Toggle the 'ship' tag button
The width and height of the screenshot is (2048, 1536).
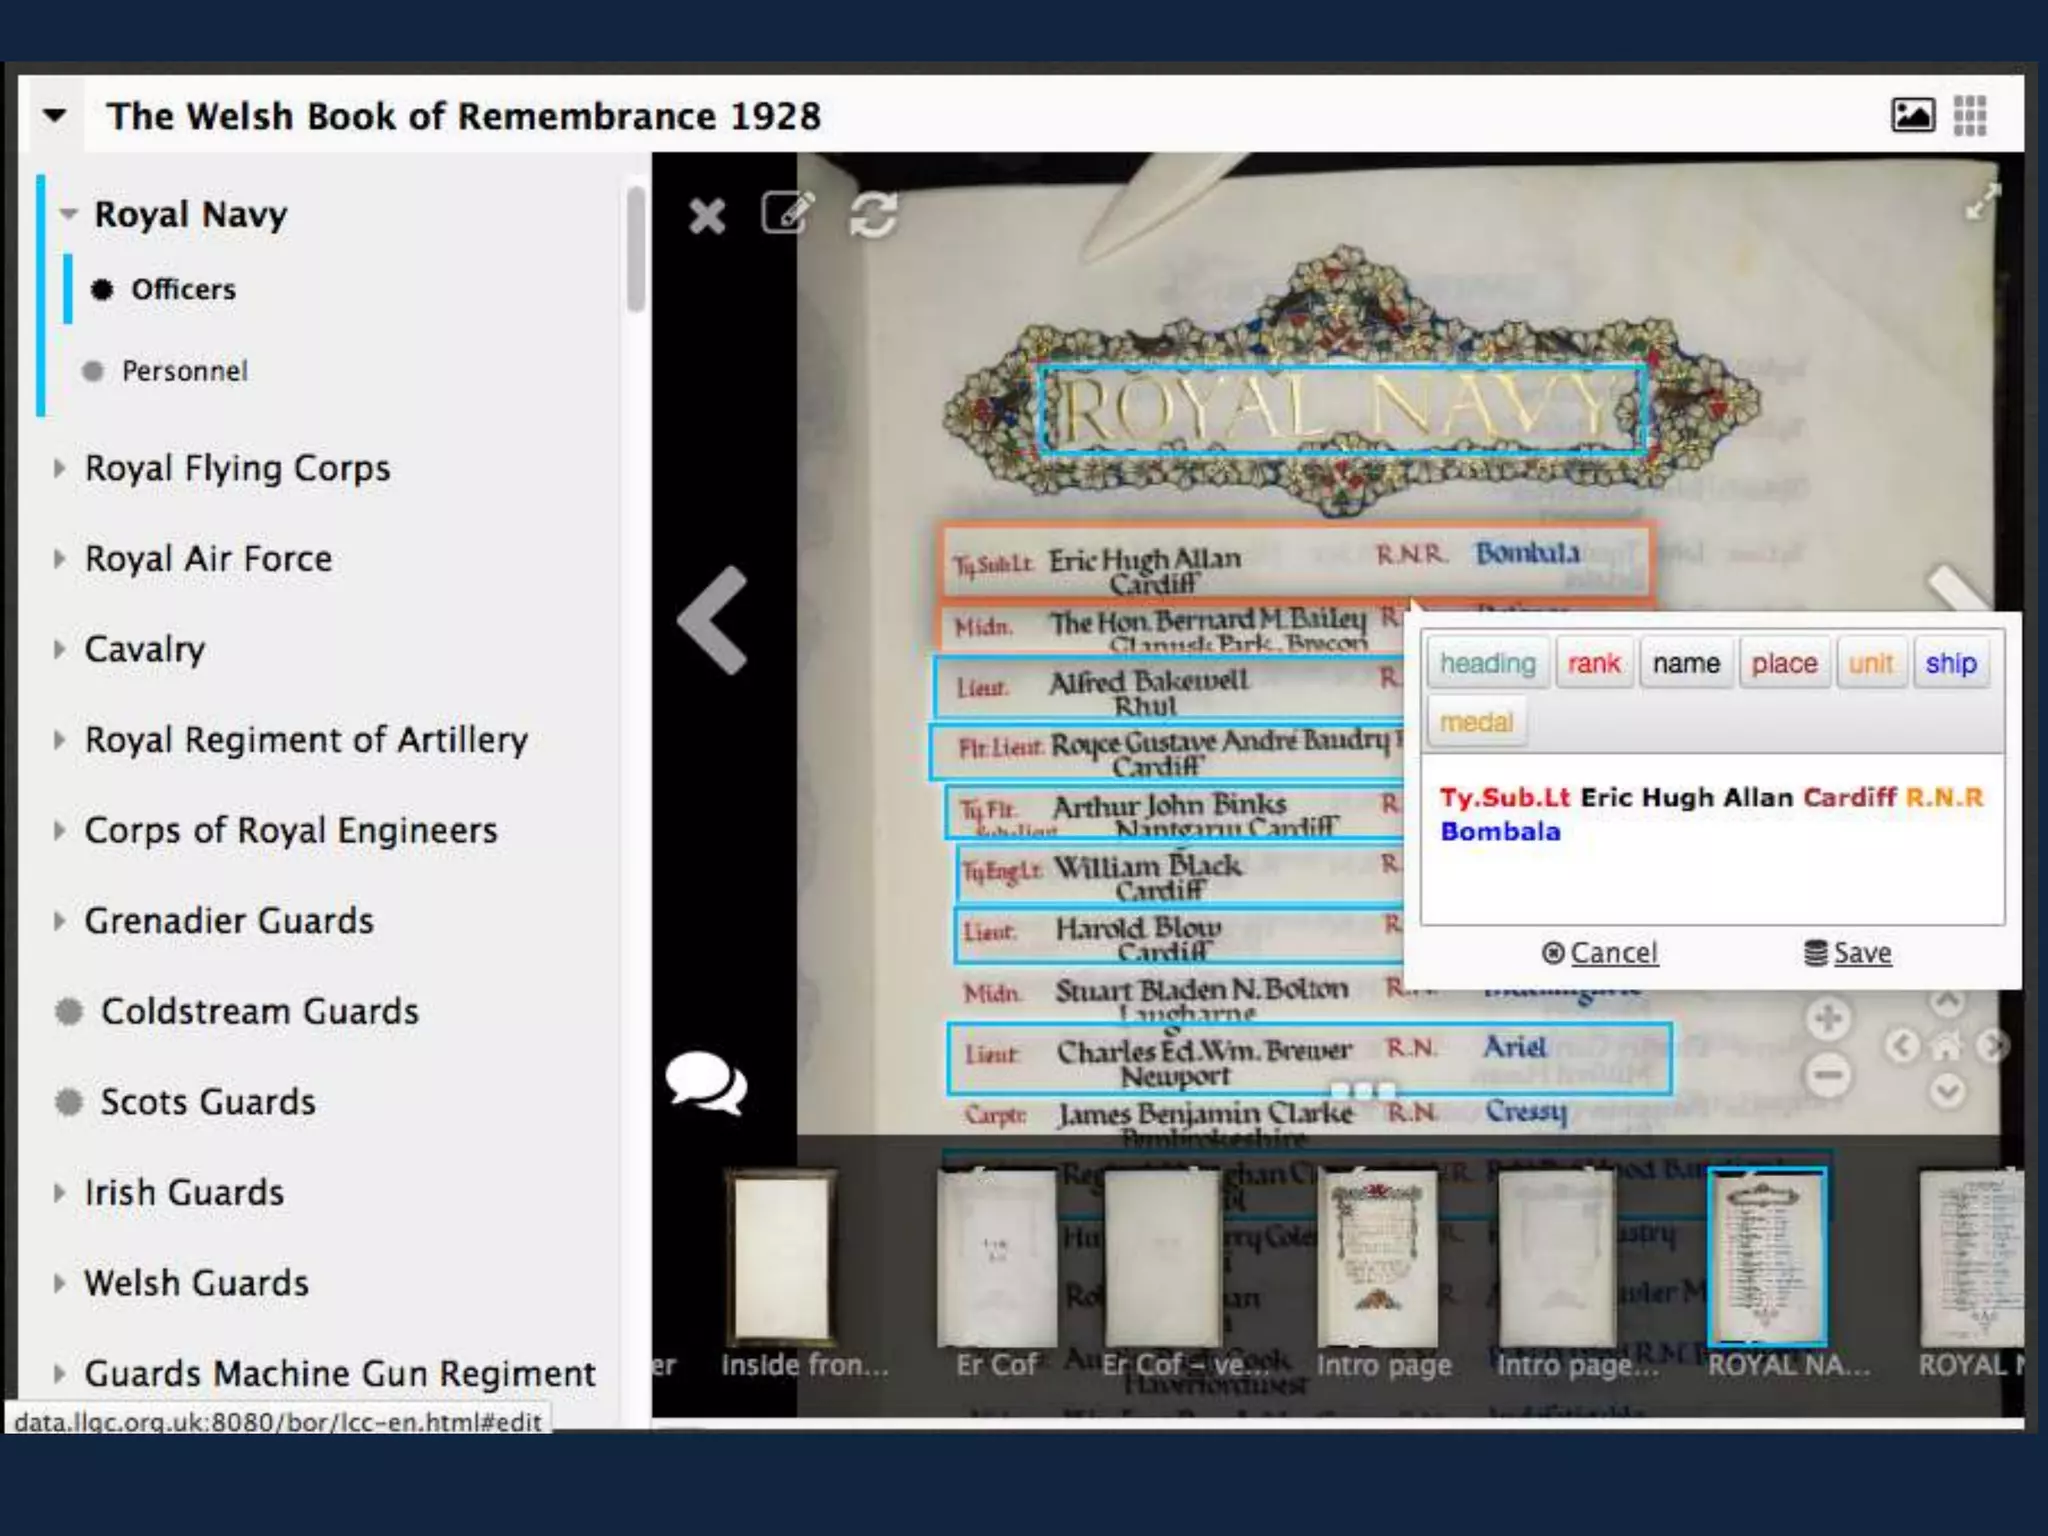[x=1950, y=664]
